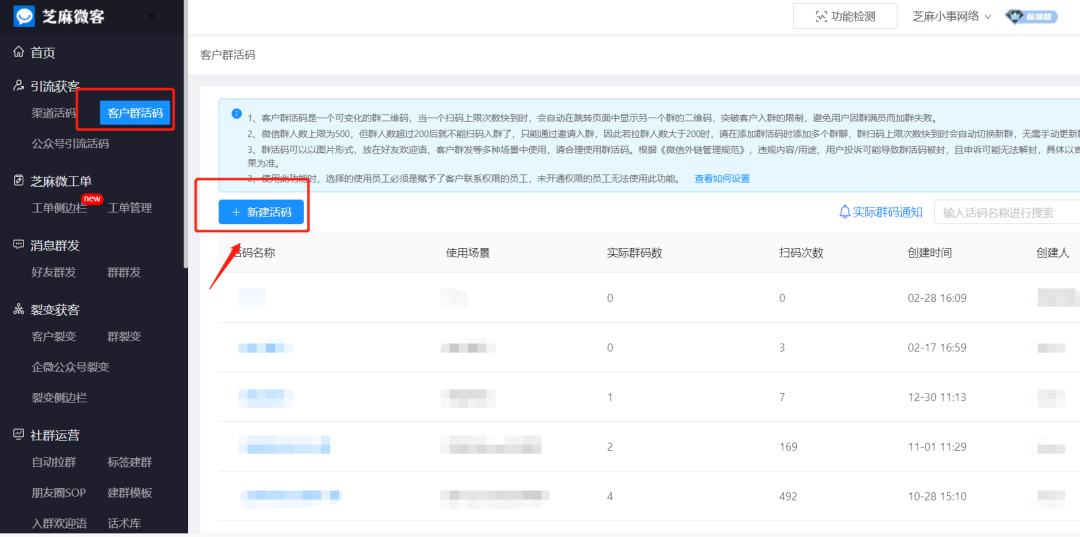Image resolution: width=1080 pixels, height=537 pixels.
Task: Open 标签建群 menu item
Action: [129, 462]
